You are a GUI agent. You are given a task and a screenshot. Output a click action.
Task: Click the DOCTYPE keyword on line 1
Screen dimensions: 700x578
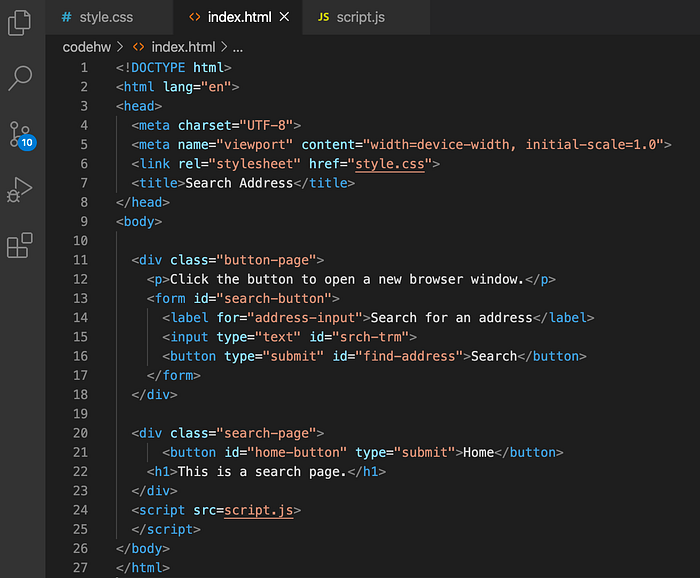click(x=158, y=68)
